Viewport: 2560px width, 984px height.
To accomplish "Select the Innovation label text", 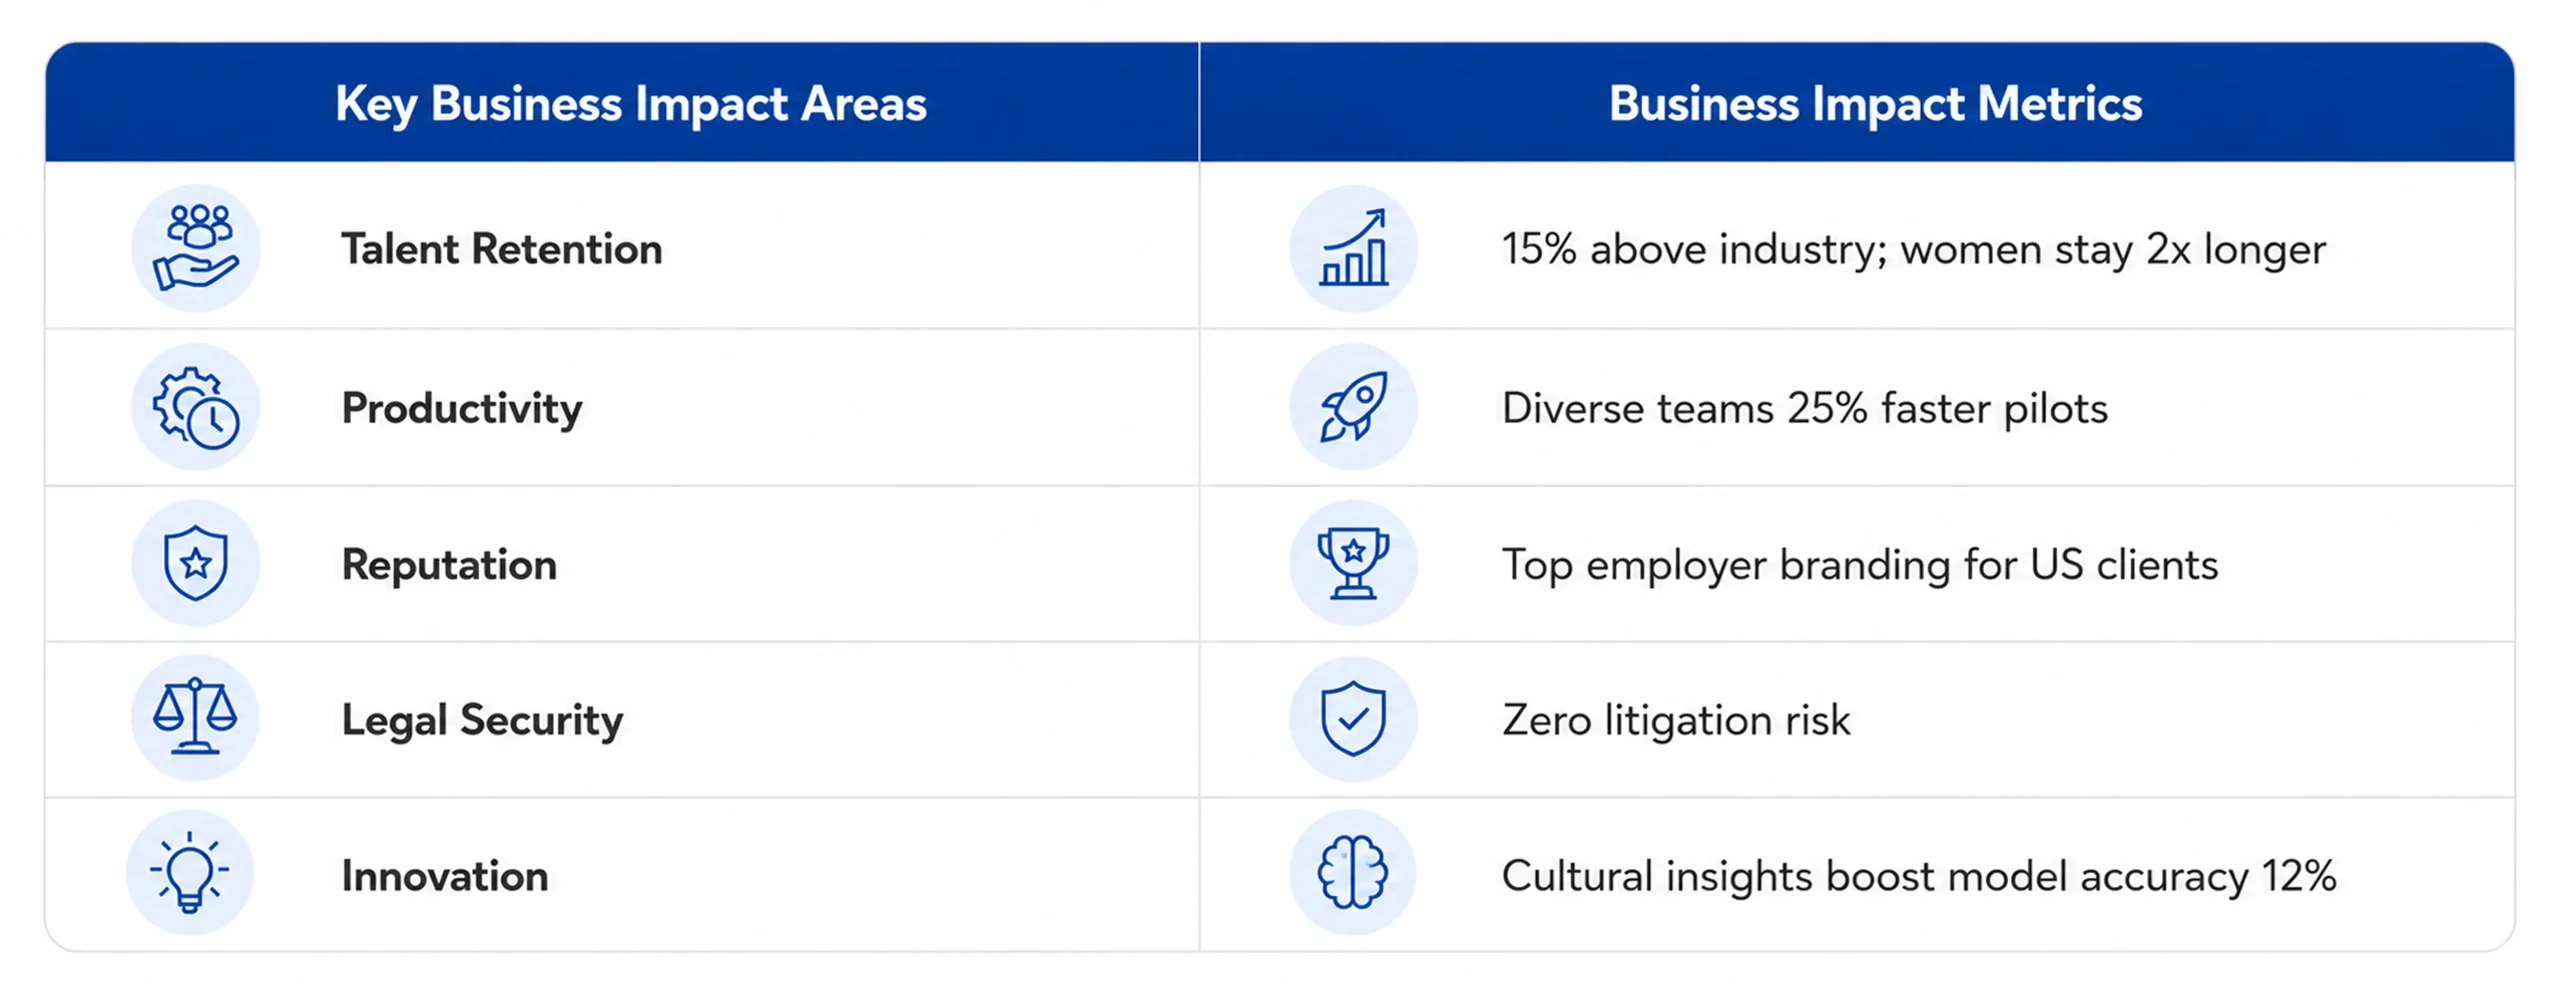I will point(445,876).
